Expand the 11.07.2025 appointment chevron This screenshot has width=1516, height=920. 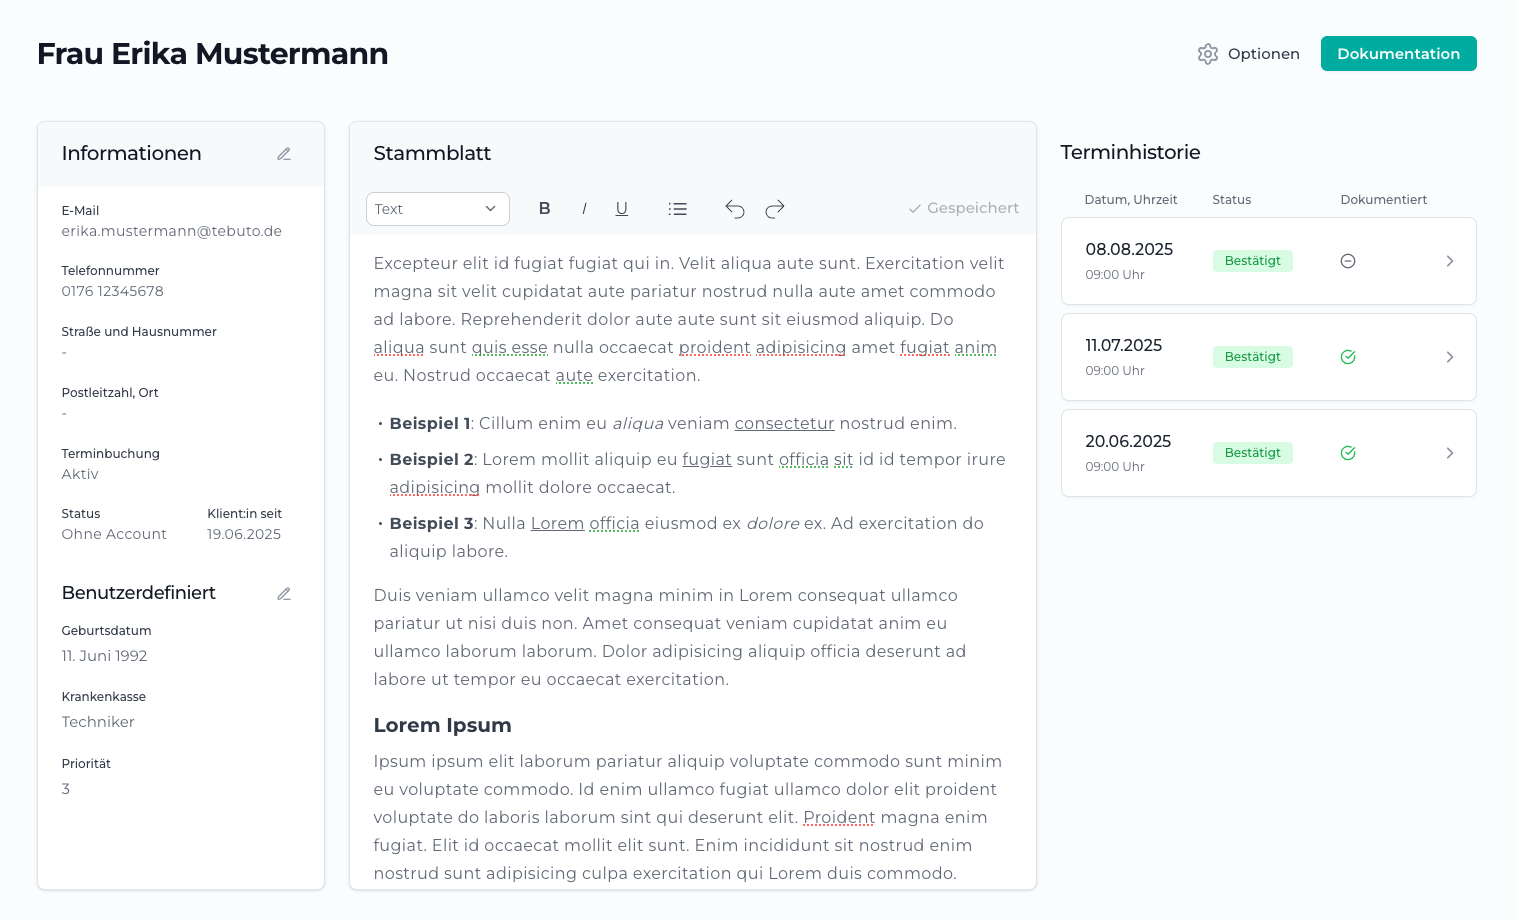point(1450,357)
